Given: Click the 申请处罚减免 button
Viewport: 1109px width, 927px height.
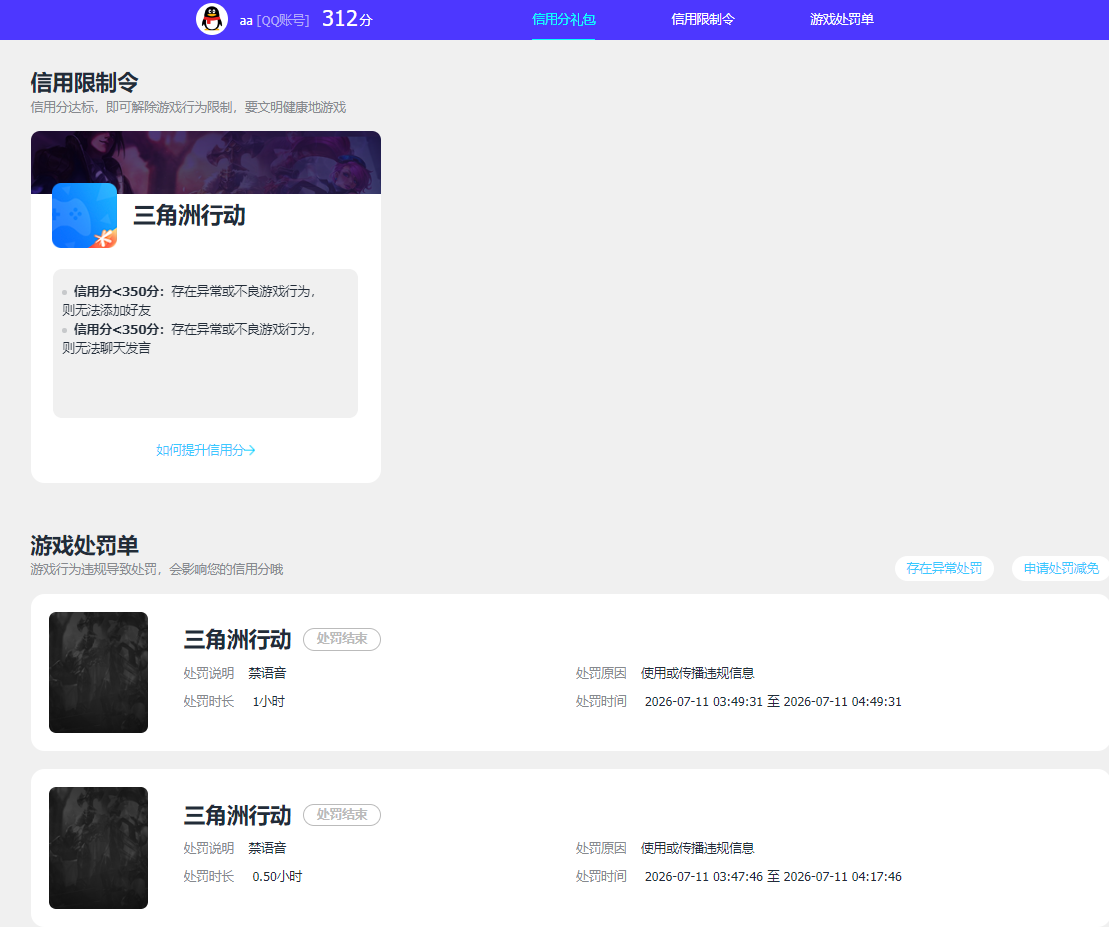Looking at the screenshot, I should 1061,568.
